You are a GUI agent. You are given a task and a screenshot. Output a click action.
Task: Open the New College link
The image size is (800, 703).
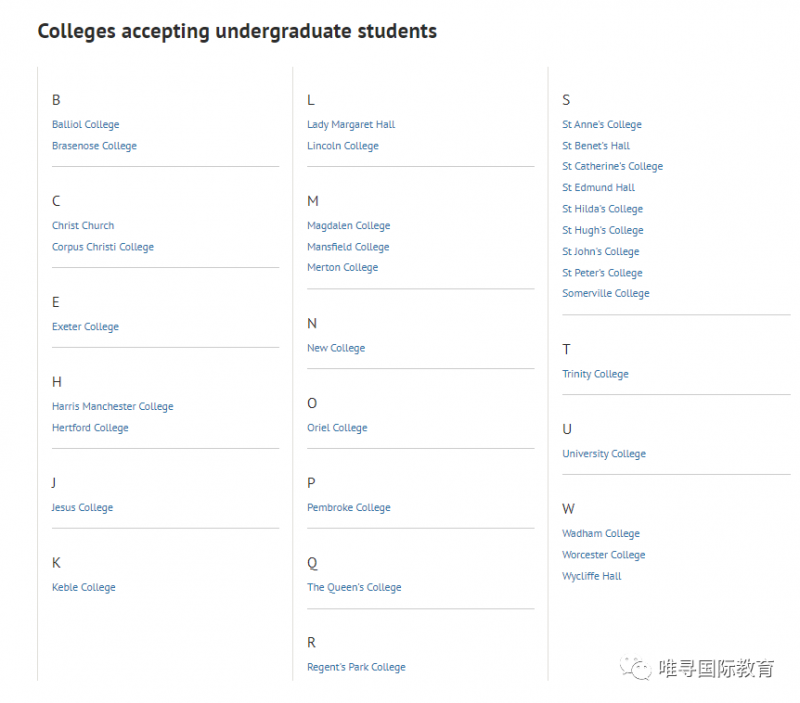click(x=336, y=348)
